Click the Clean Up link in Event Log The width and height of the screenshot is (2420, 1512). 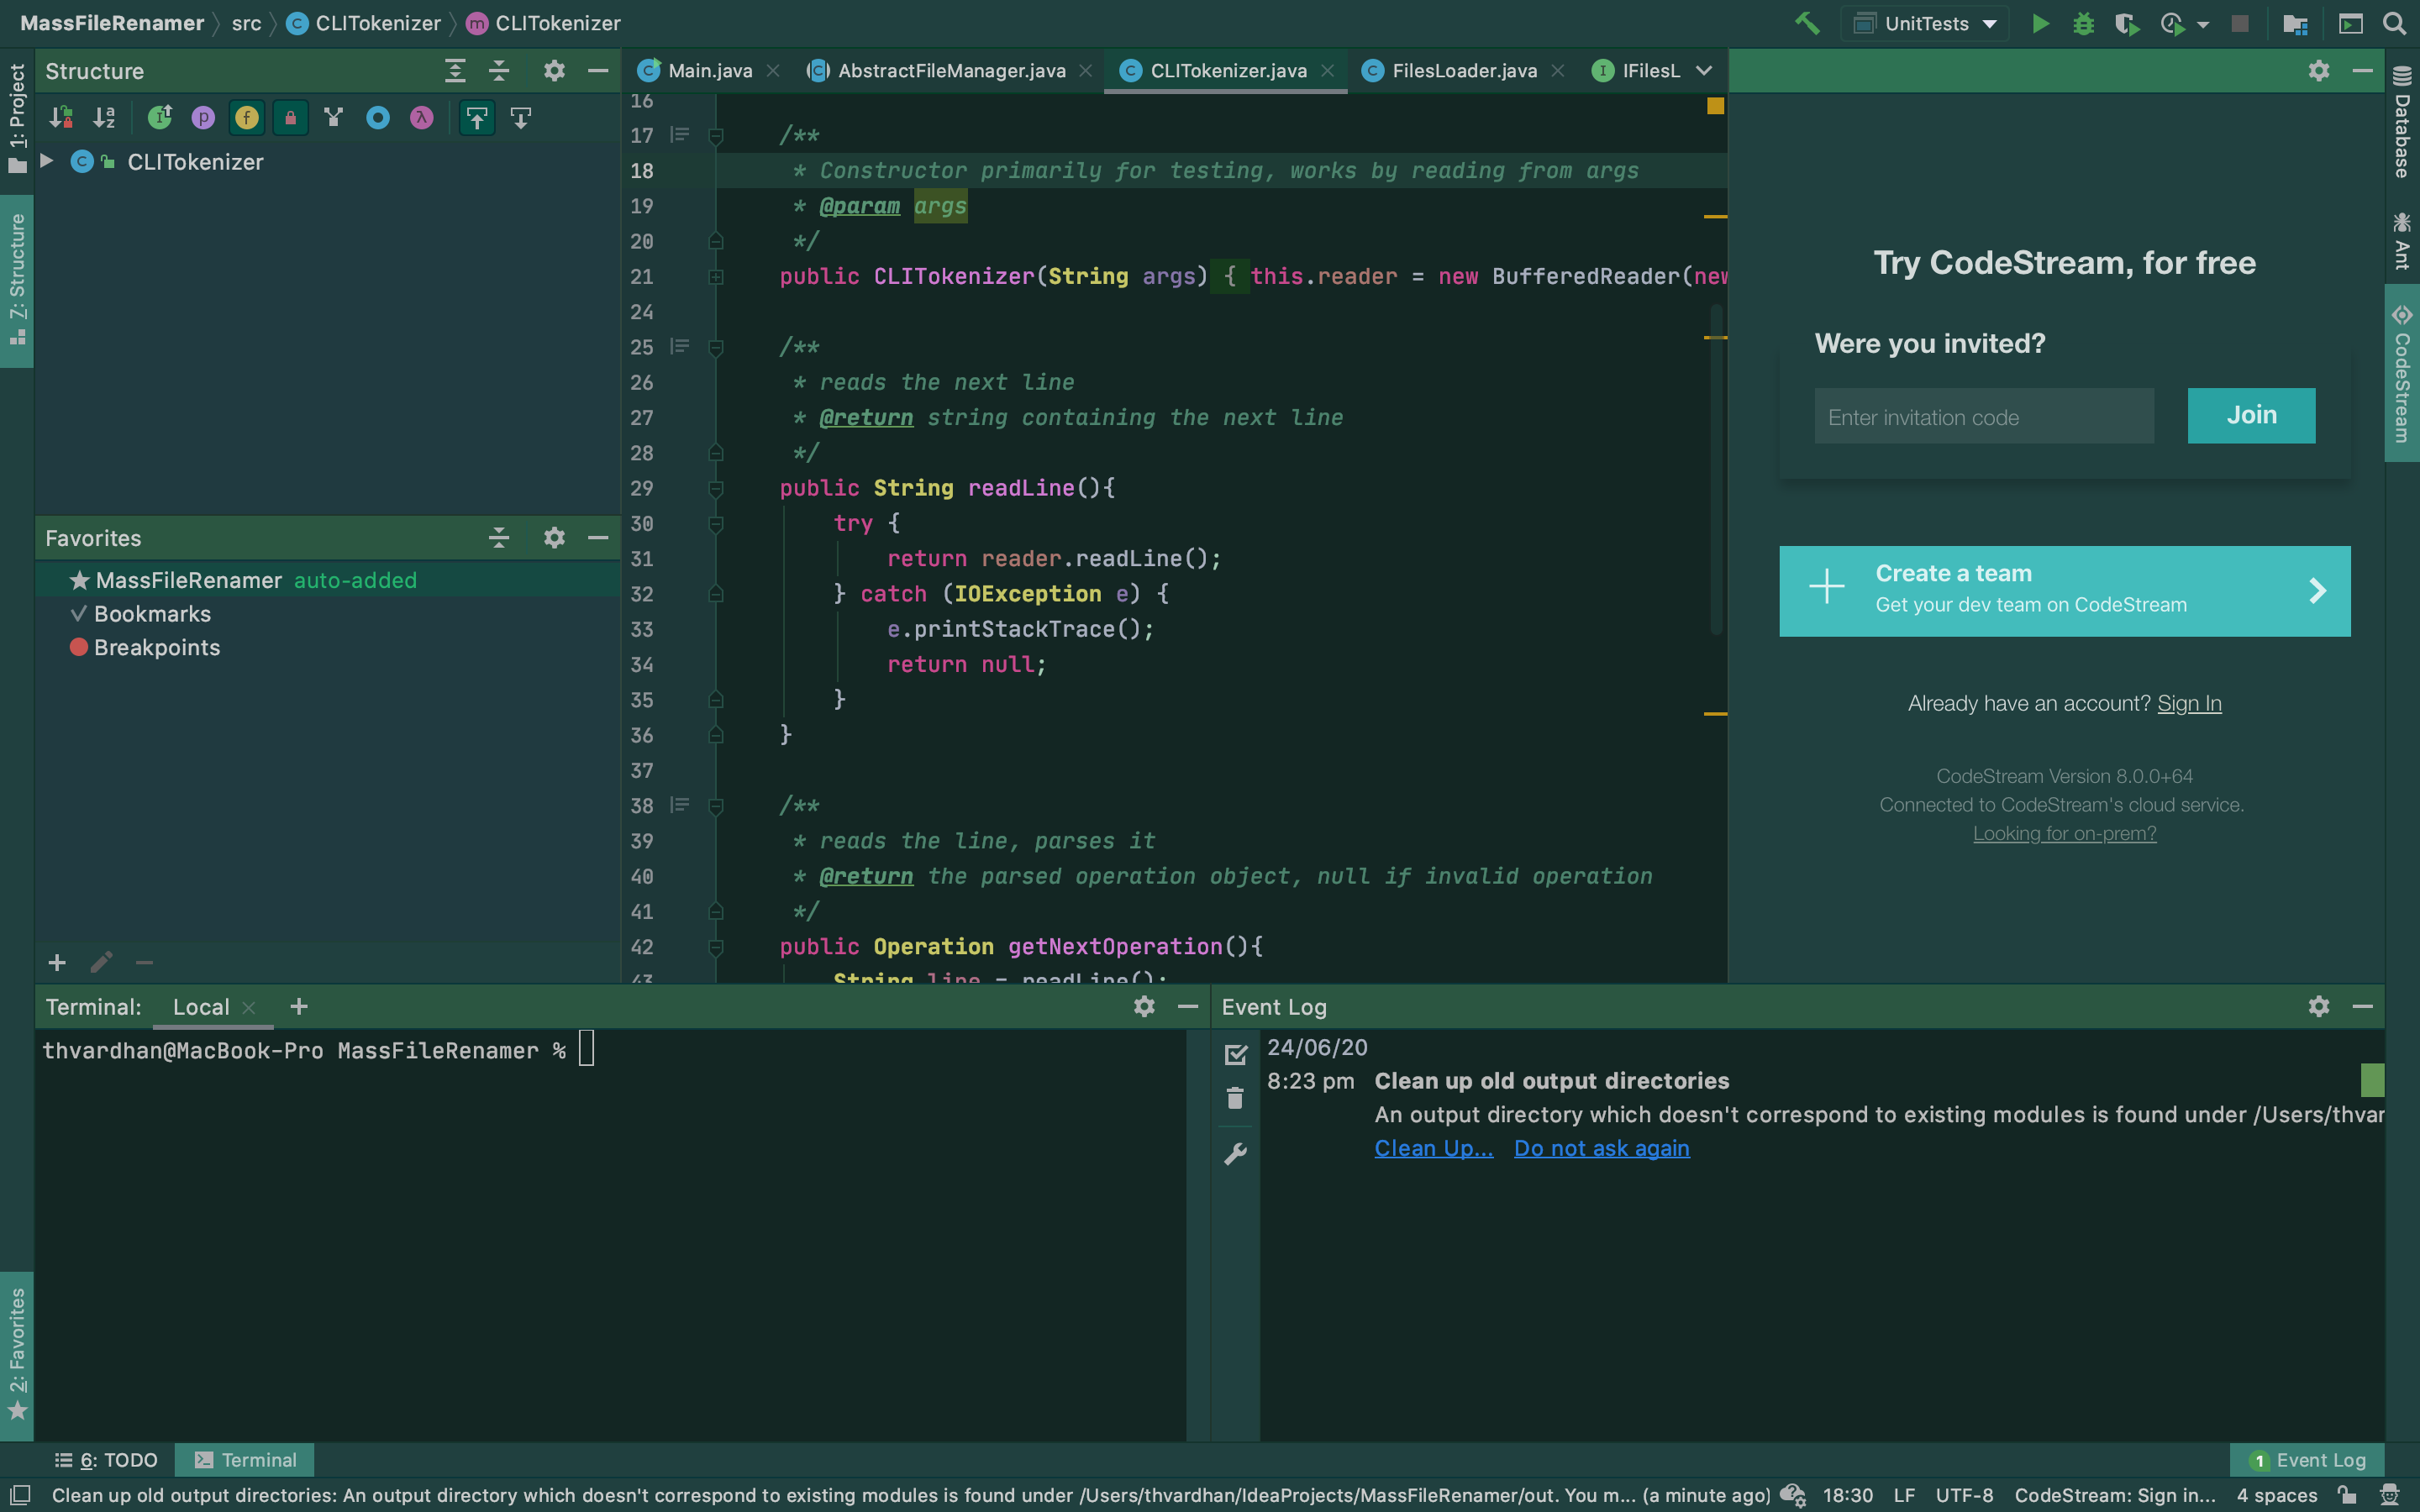[1432, 1147]
